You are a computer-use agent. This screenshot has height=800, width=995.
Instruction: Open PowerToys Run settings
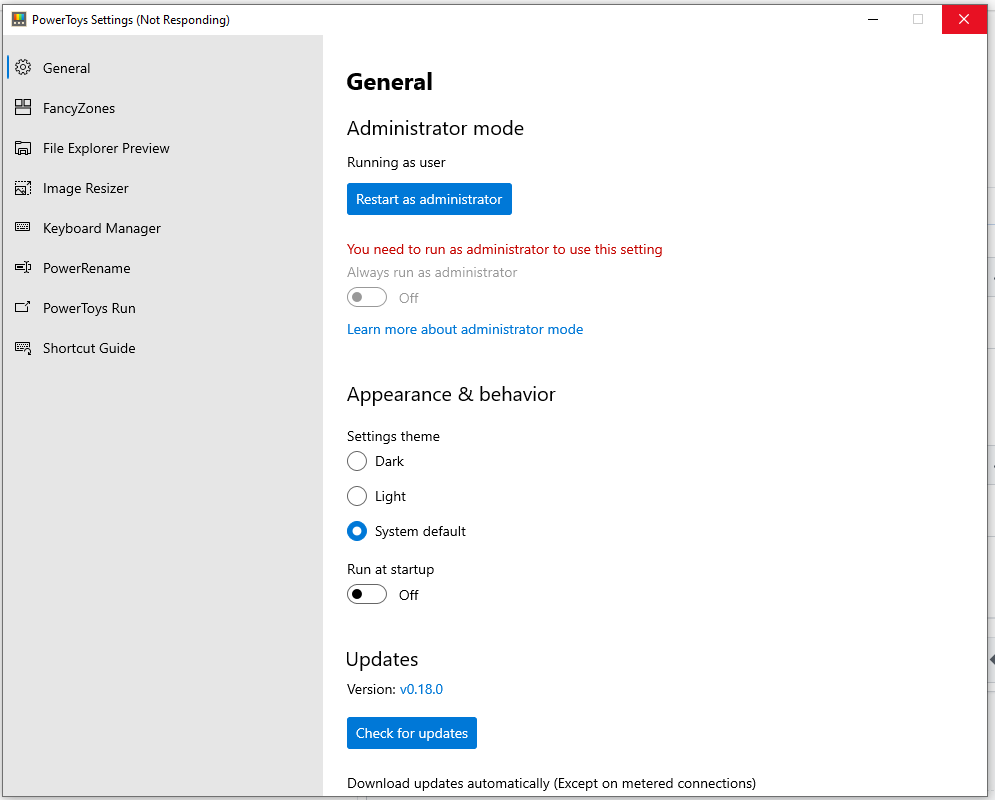click(x=162, y=308)
